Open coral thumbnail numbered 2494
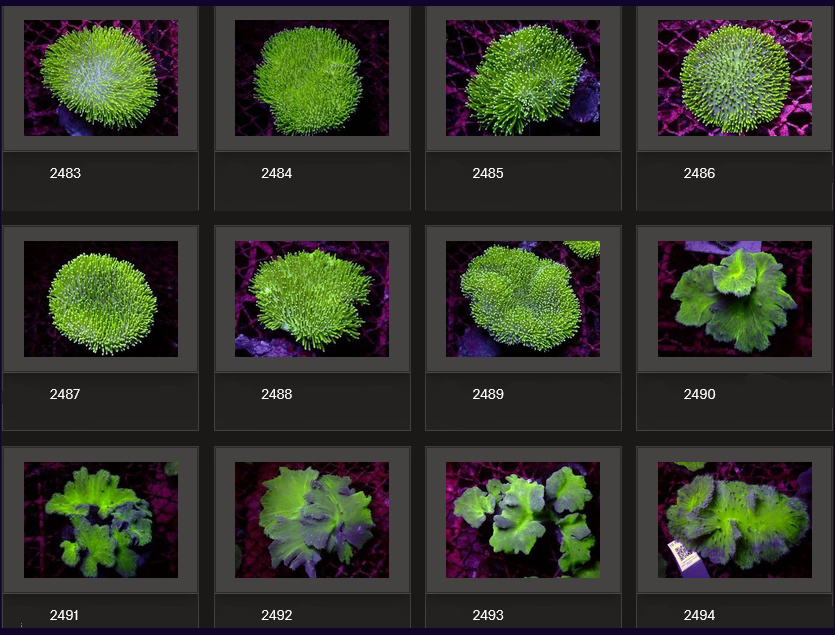This screenshot has height=635, width=835. [x=735, y=520]
